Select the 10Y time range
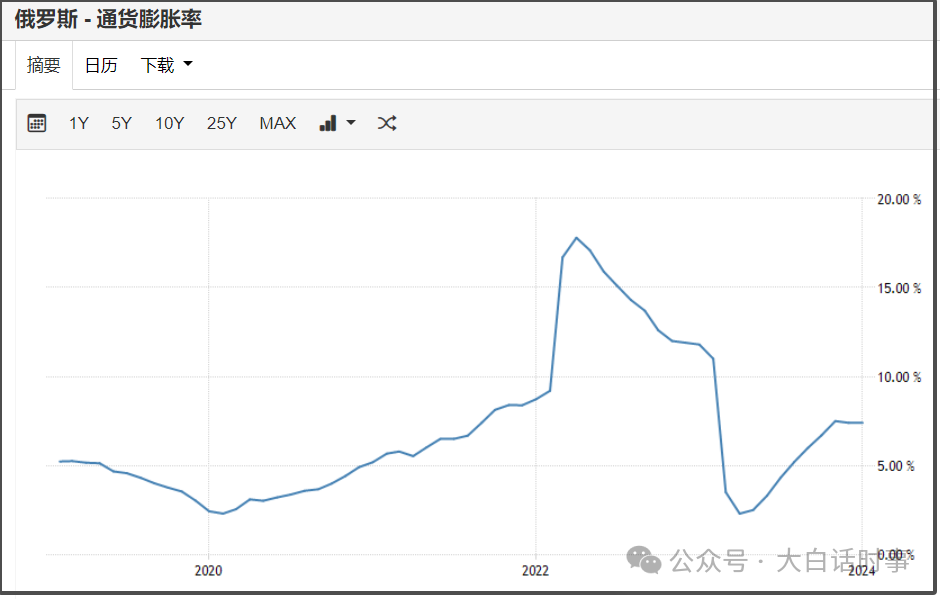The image size is (940, 599). [169, 123]
